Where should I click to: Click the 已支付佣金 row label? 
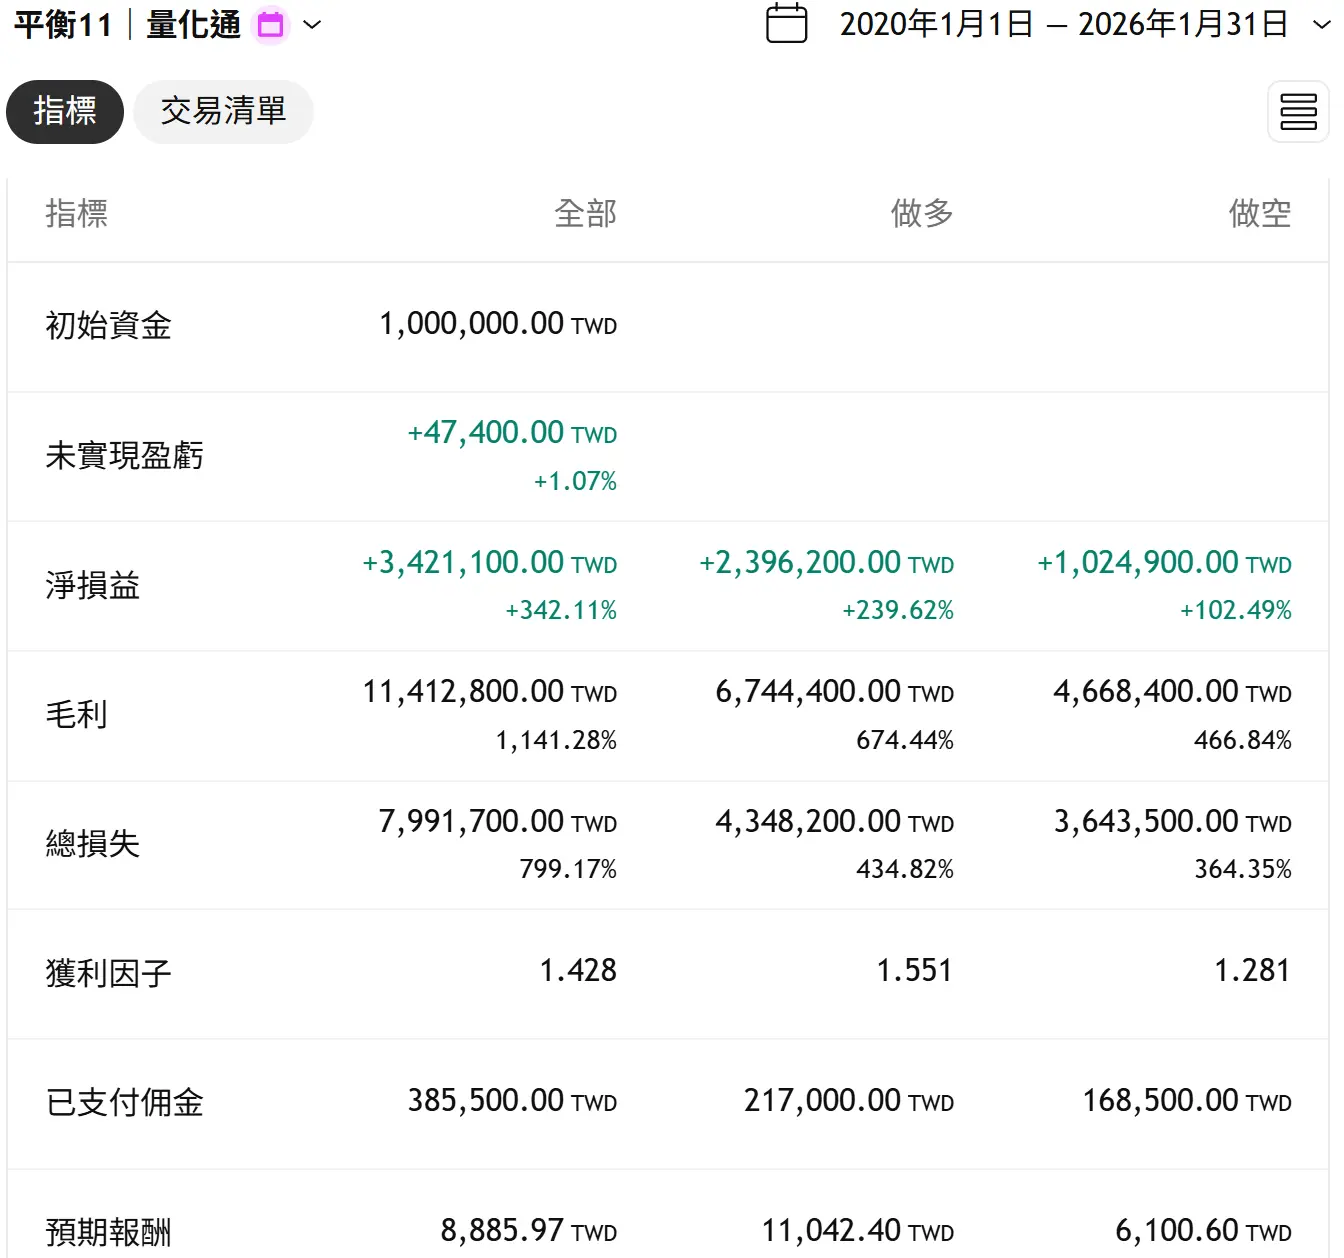[124, 1102]
